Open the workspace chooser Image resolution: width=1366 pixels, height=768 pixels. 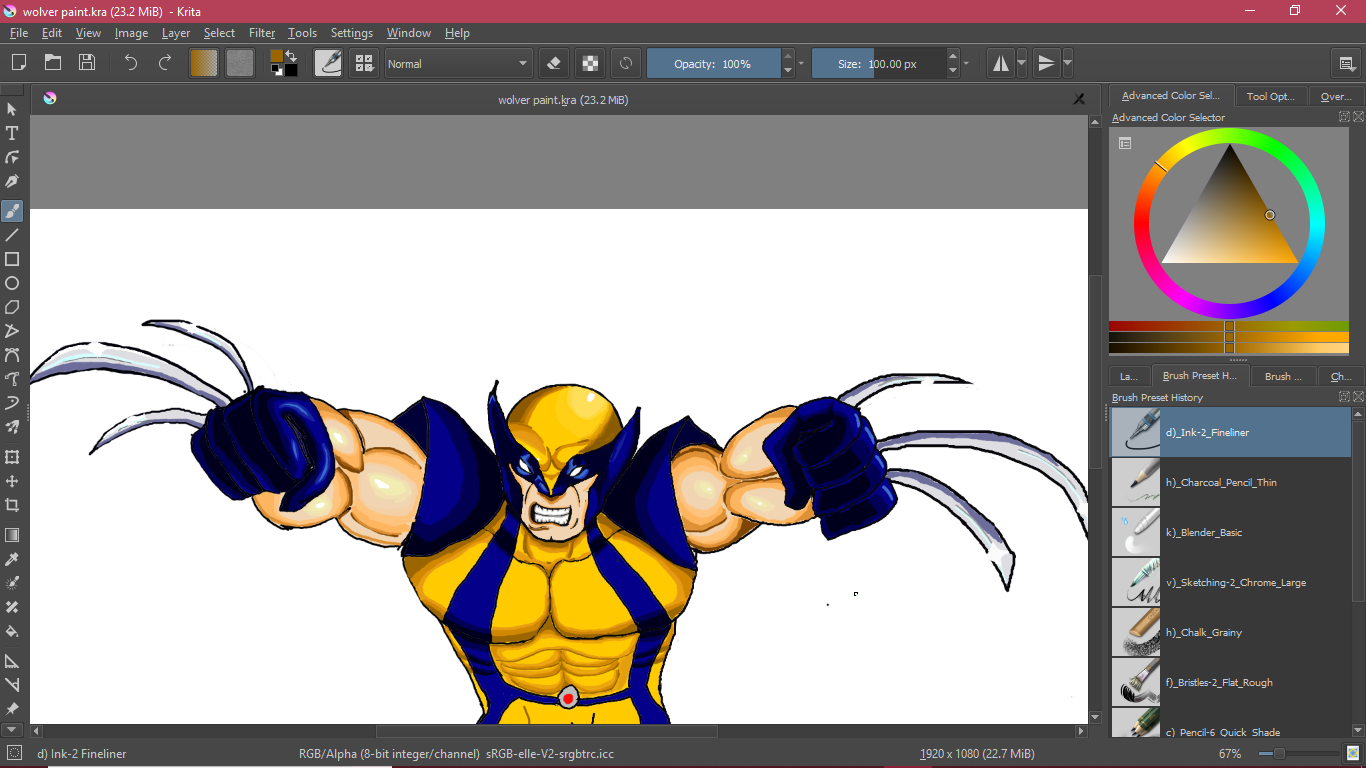click(x=1348, y=63)
